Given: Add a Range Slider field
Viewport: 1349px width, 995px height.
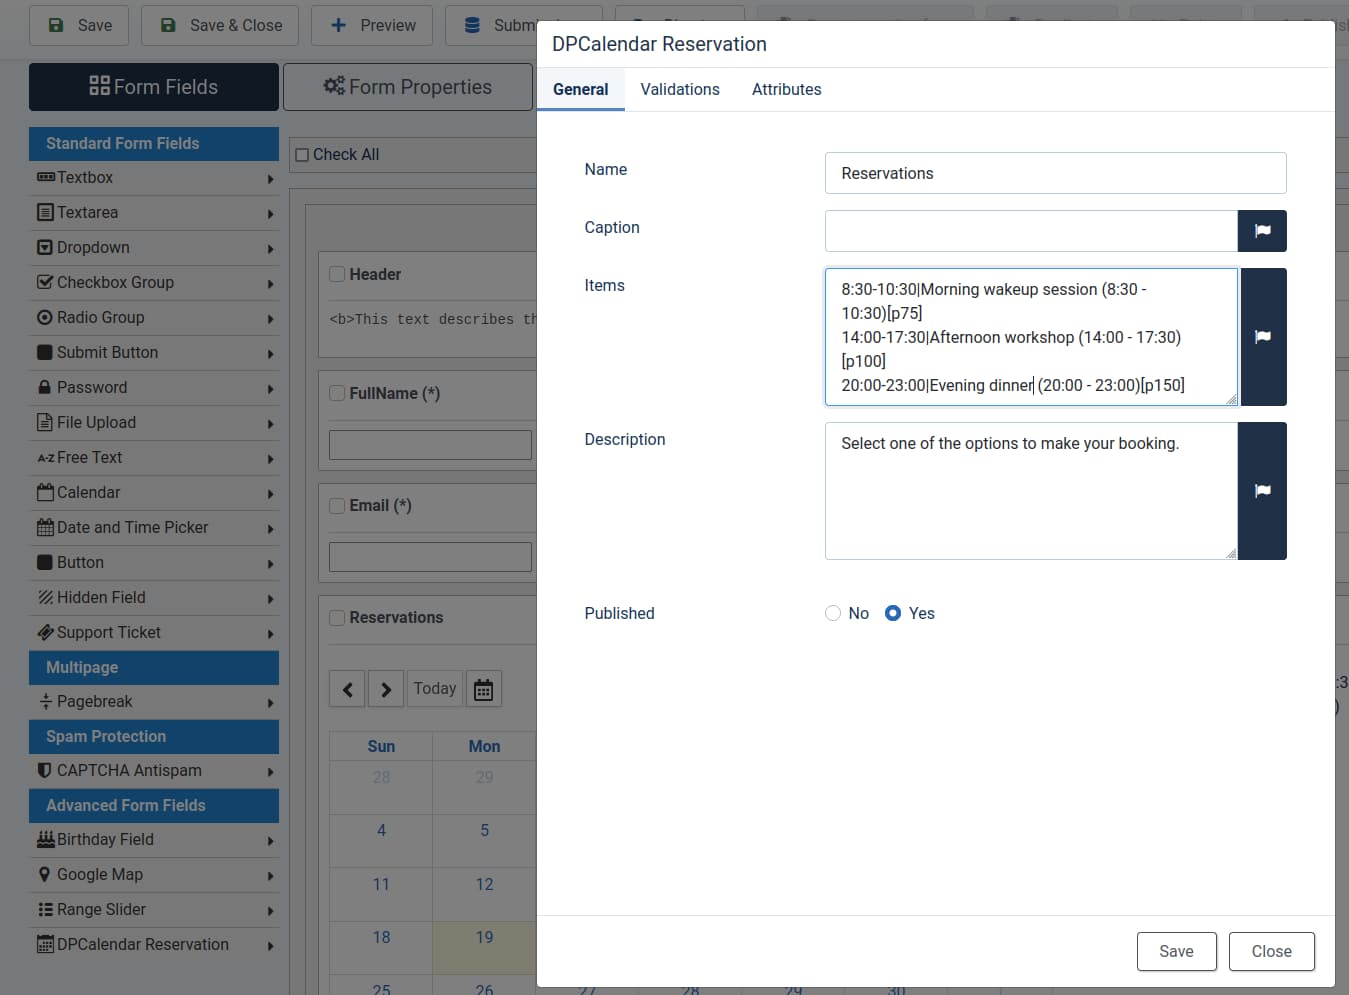Looking at the screenshot, I should tap(101, 909).
